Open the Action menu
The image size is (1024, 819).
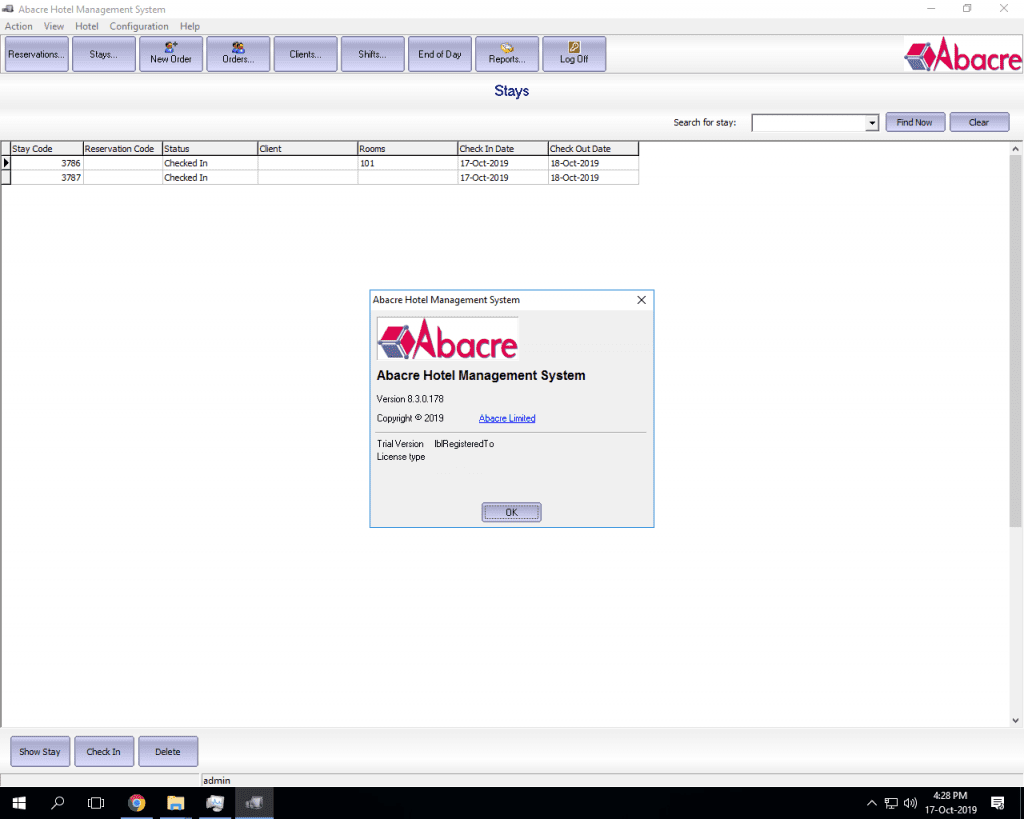tap(19, 26)
